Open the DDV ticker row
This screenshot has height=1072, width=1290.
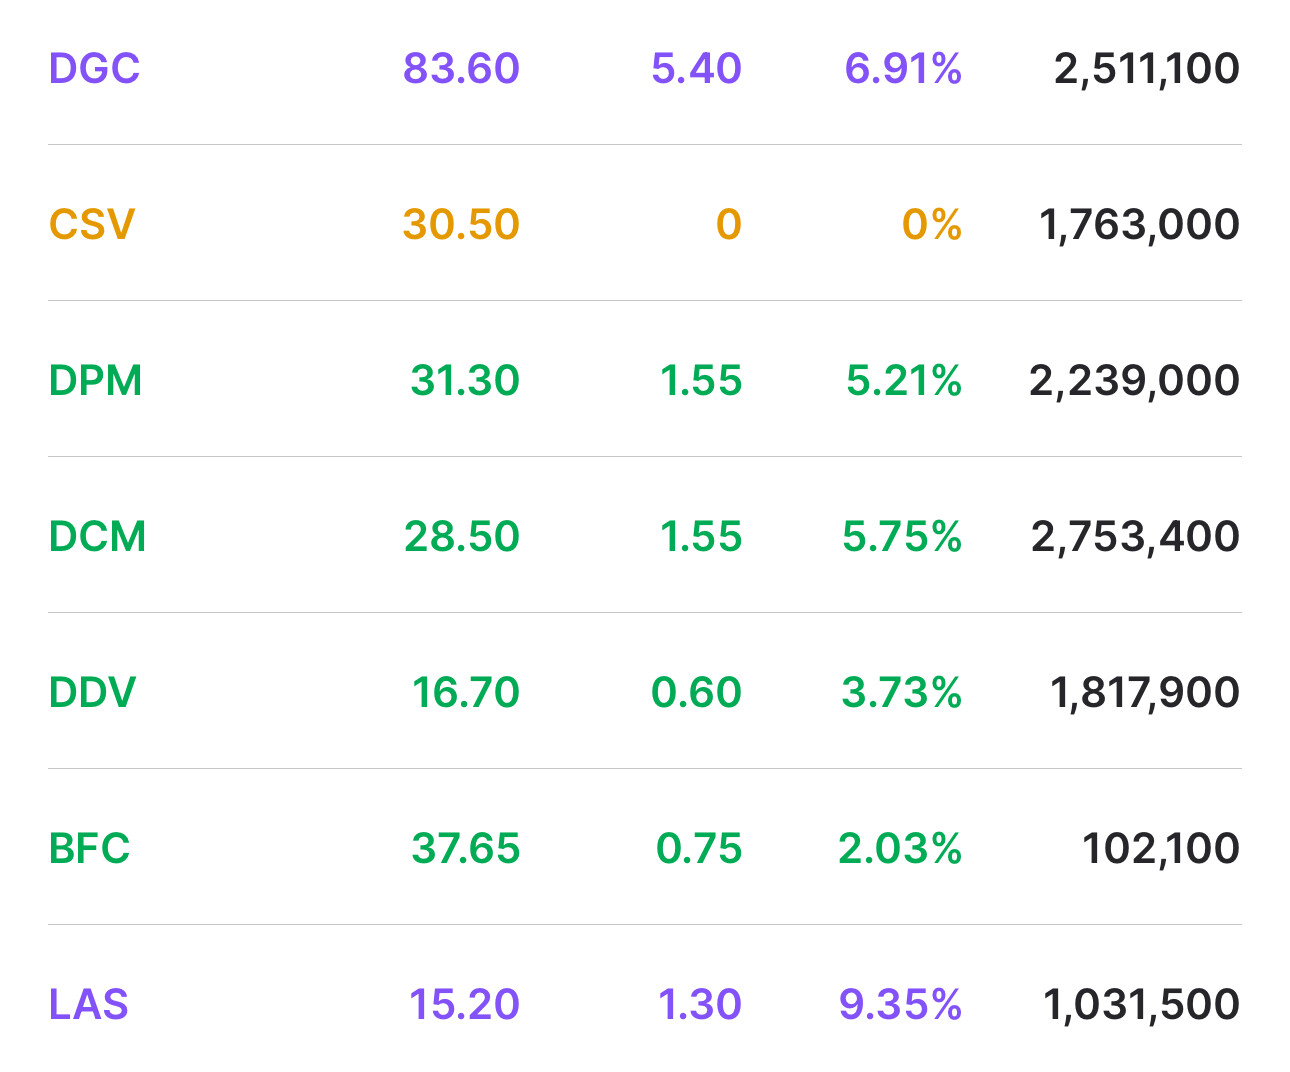click(92, 693)
